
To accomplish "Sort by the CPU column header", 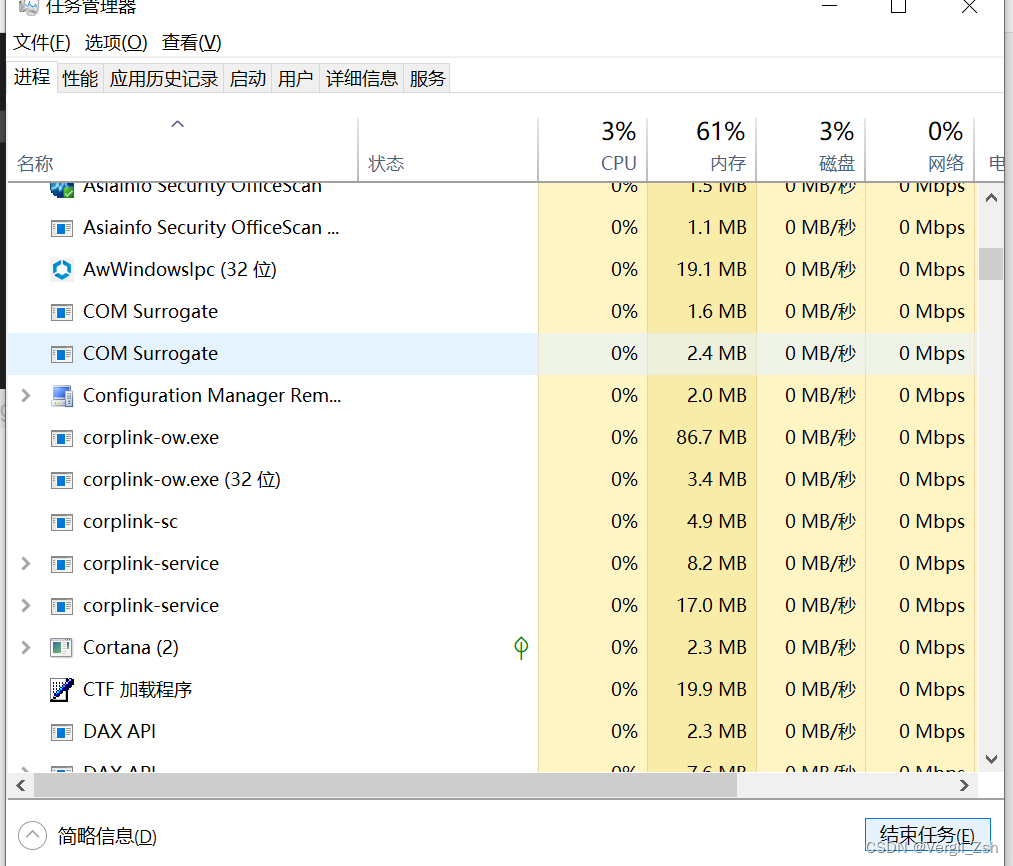I will [592, 150].
